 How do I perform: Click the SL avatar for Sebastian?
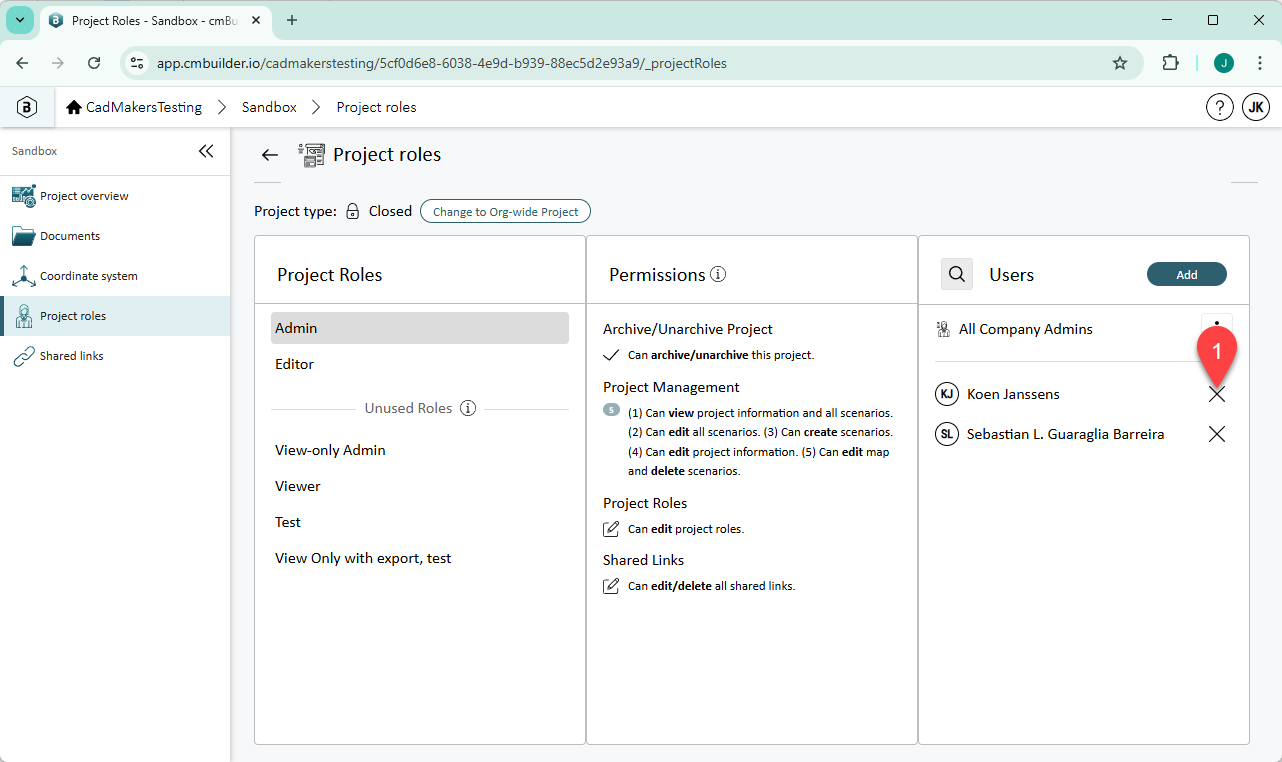946,434
